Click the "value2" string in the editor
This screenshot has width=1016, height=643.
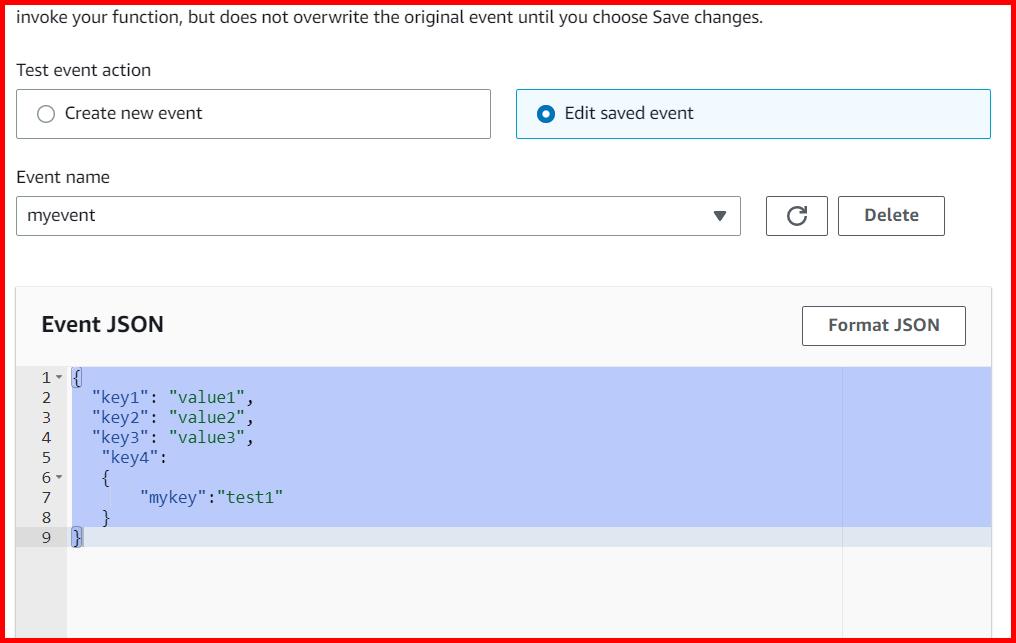(x=204, y=417)
